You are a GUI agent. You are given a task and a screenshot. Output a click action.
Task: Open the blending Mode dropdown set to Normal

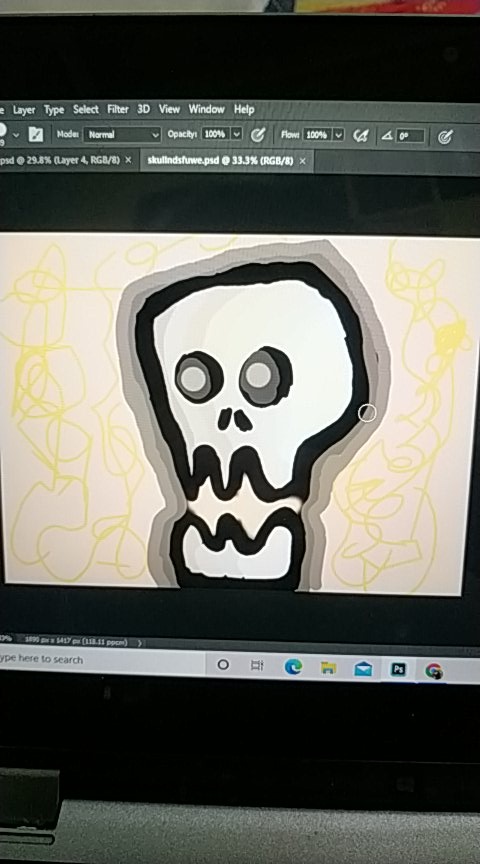point(122,134)
